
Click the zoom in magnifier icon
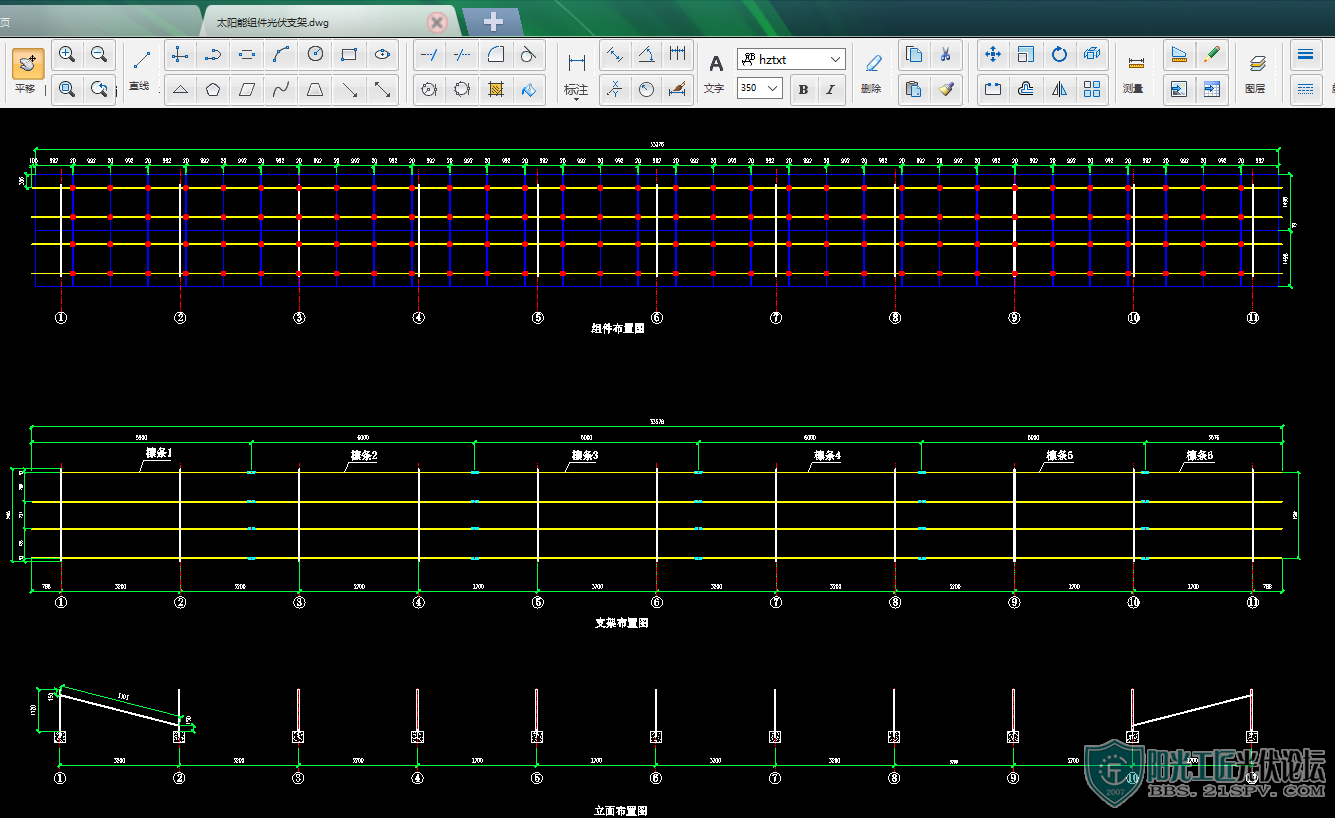click(x=67, y=54)
